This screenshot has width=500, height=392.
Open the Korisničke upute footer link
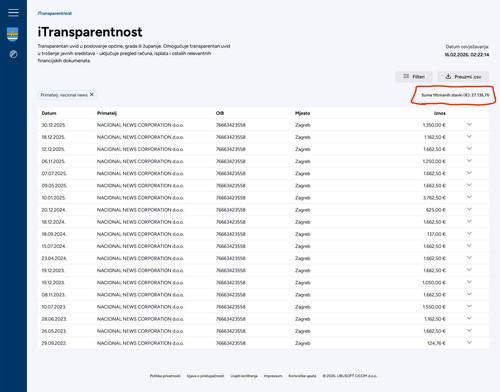pyautogui.click(x=302, y=376)
